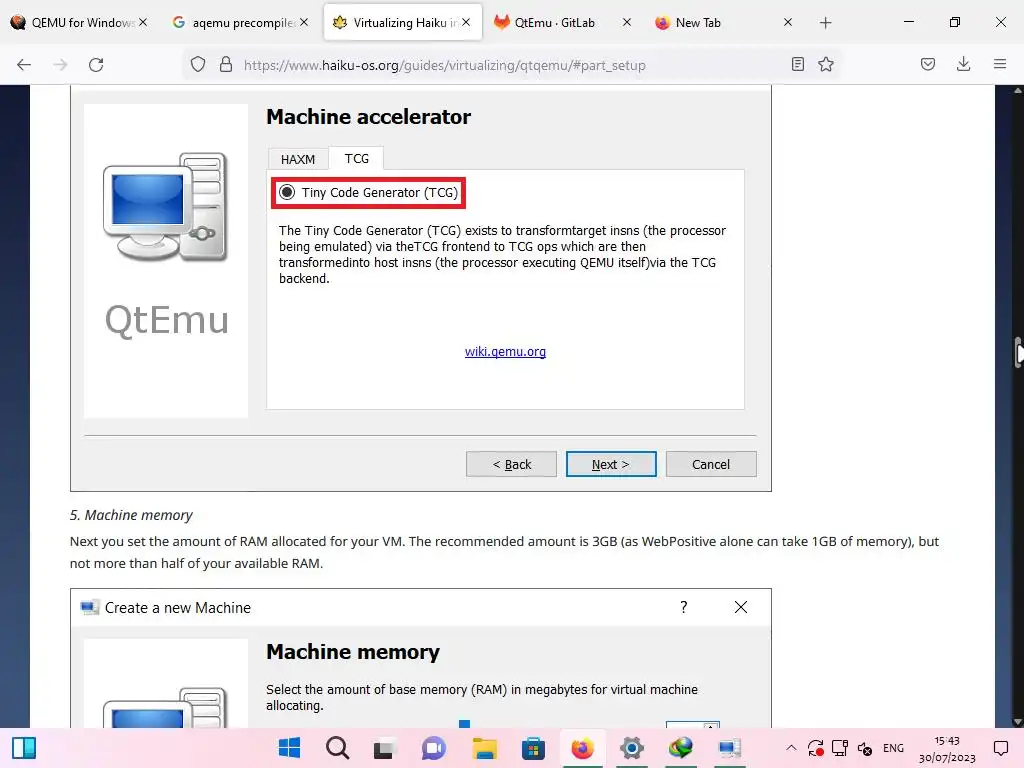This screenshot has width=1024, height=768.
Task: Close the QtEmu GitLab tab
Action: point(626,22)
